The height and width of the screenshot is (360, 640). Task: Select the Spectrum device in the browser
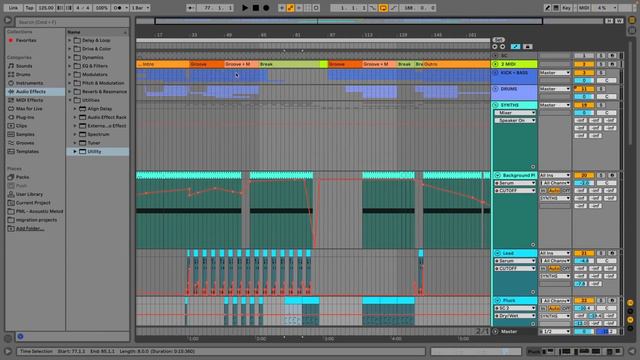[98, 135]
